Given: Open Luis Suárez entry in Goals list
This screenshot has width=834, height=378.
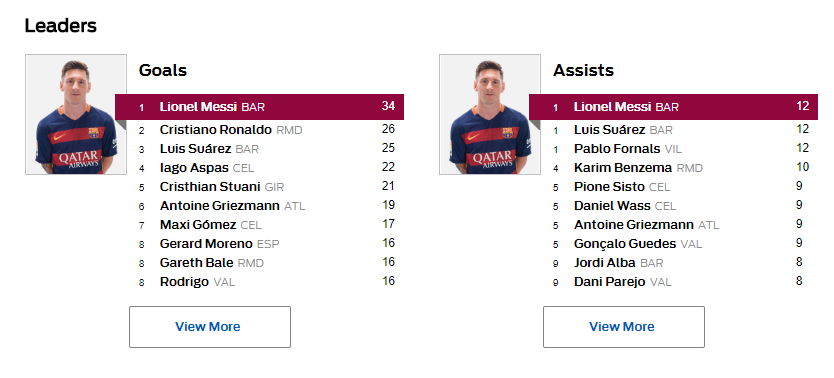Looking at the screenshot, I should click(x=195, y=149).
